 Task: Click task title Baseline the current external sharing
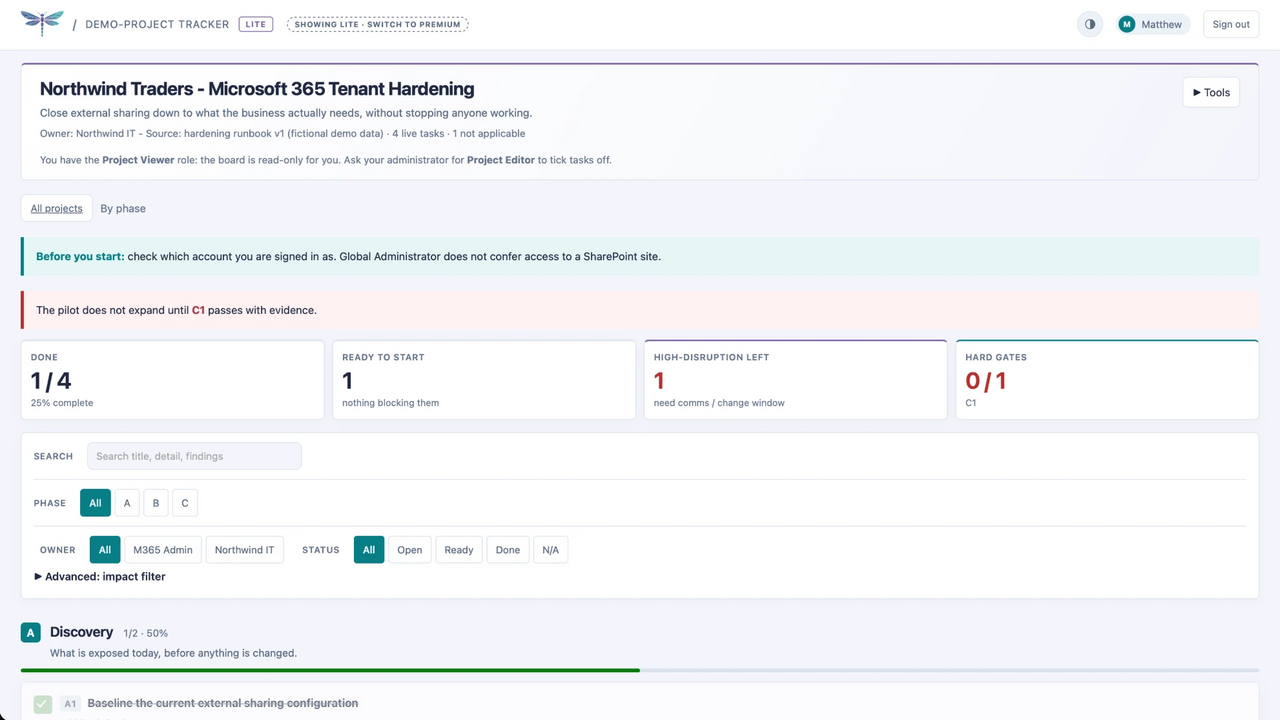point(223,703)
